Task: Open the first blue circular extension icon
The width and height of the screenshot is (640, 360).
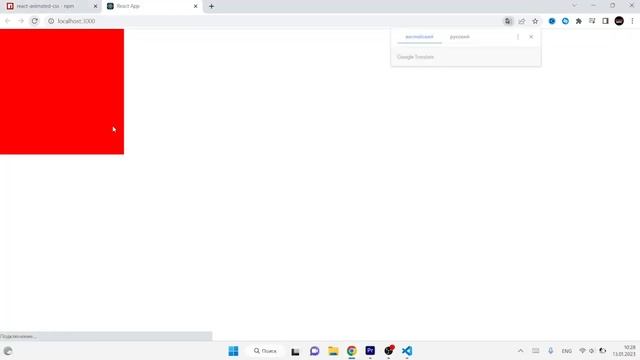Action: click(x=552, y=21)
